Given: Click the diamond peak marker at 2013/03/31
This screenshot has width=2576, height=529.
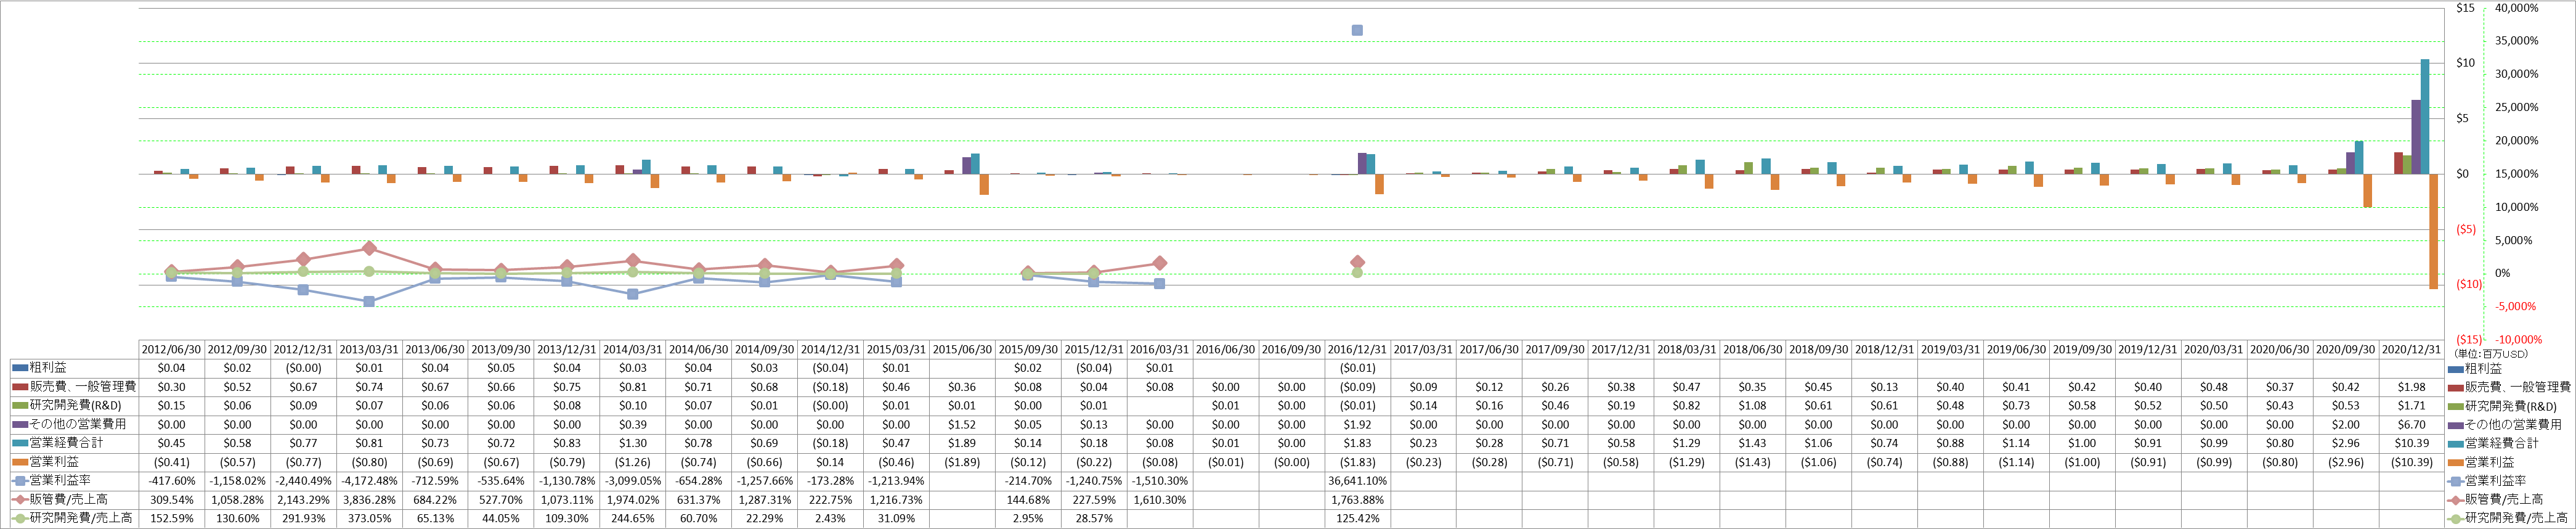Looking at the screenshot, I should point(369,248).
